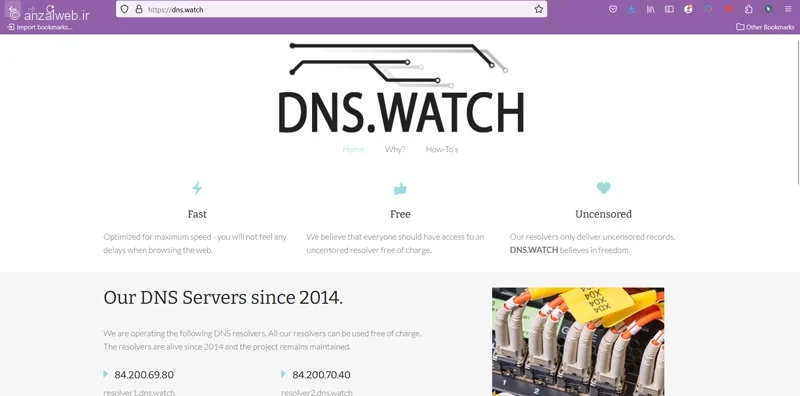Open the How-To's navigation link

pyautogui.click(x=442, y=150)
